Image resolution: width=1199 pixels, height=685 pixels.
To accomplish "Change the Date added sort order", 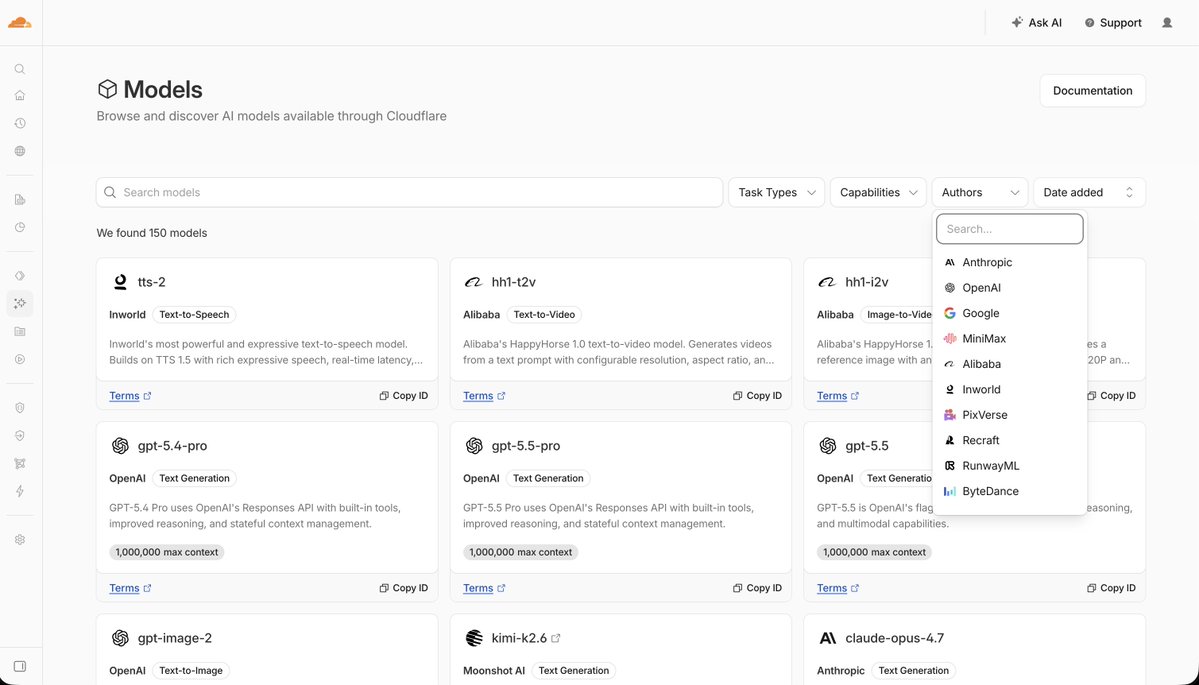I will (x=1089, y=193).
